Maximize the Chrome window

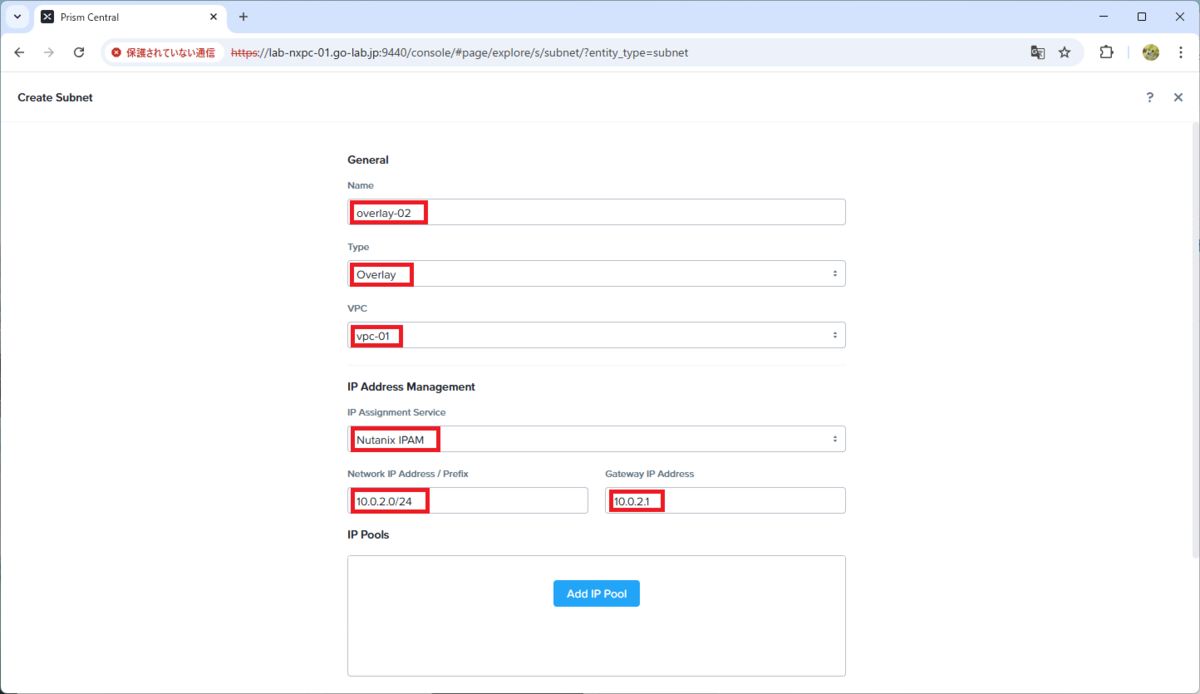click(1142, 17)
